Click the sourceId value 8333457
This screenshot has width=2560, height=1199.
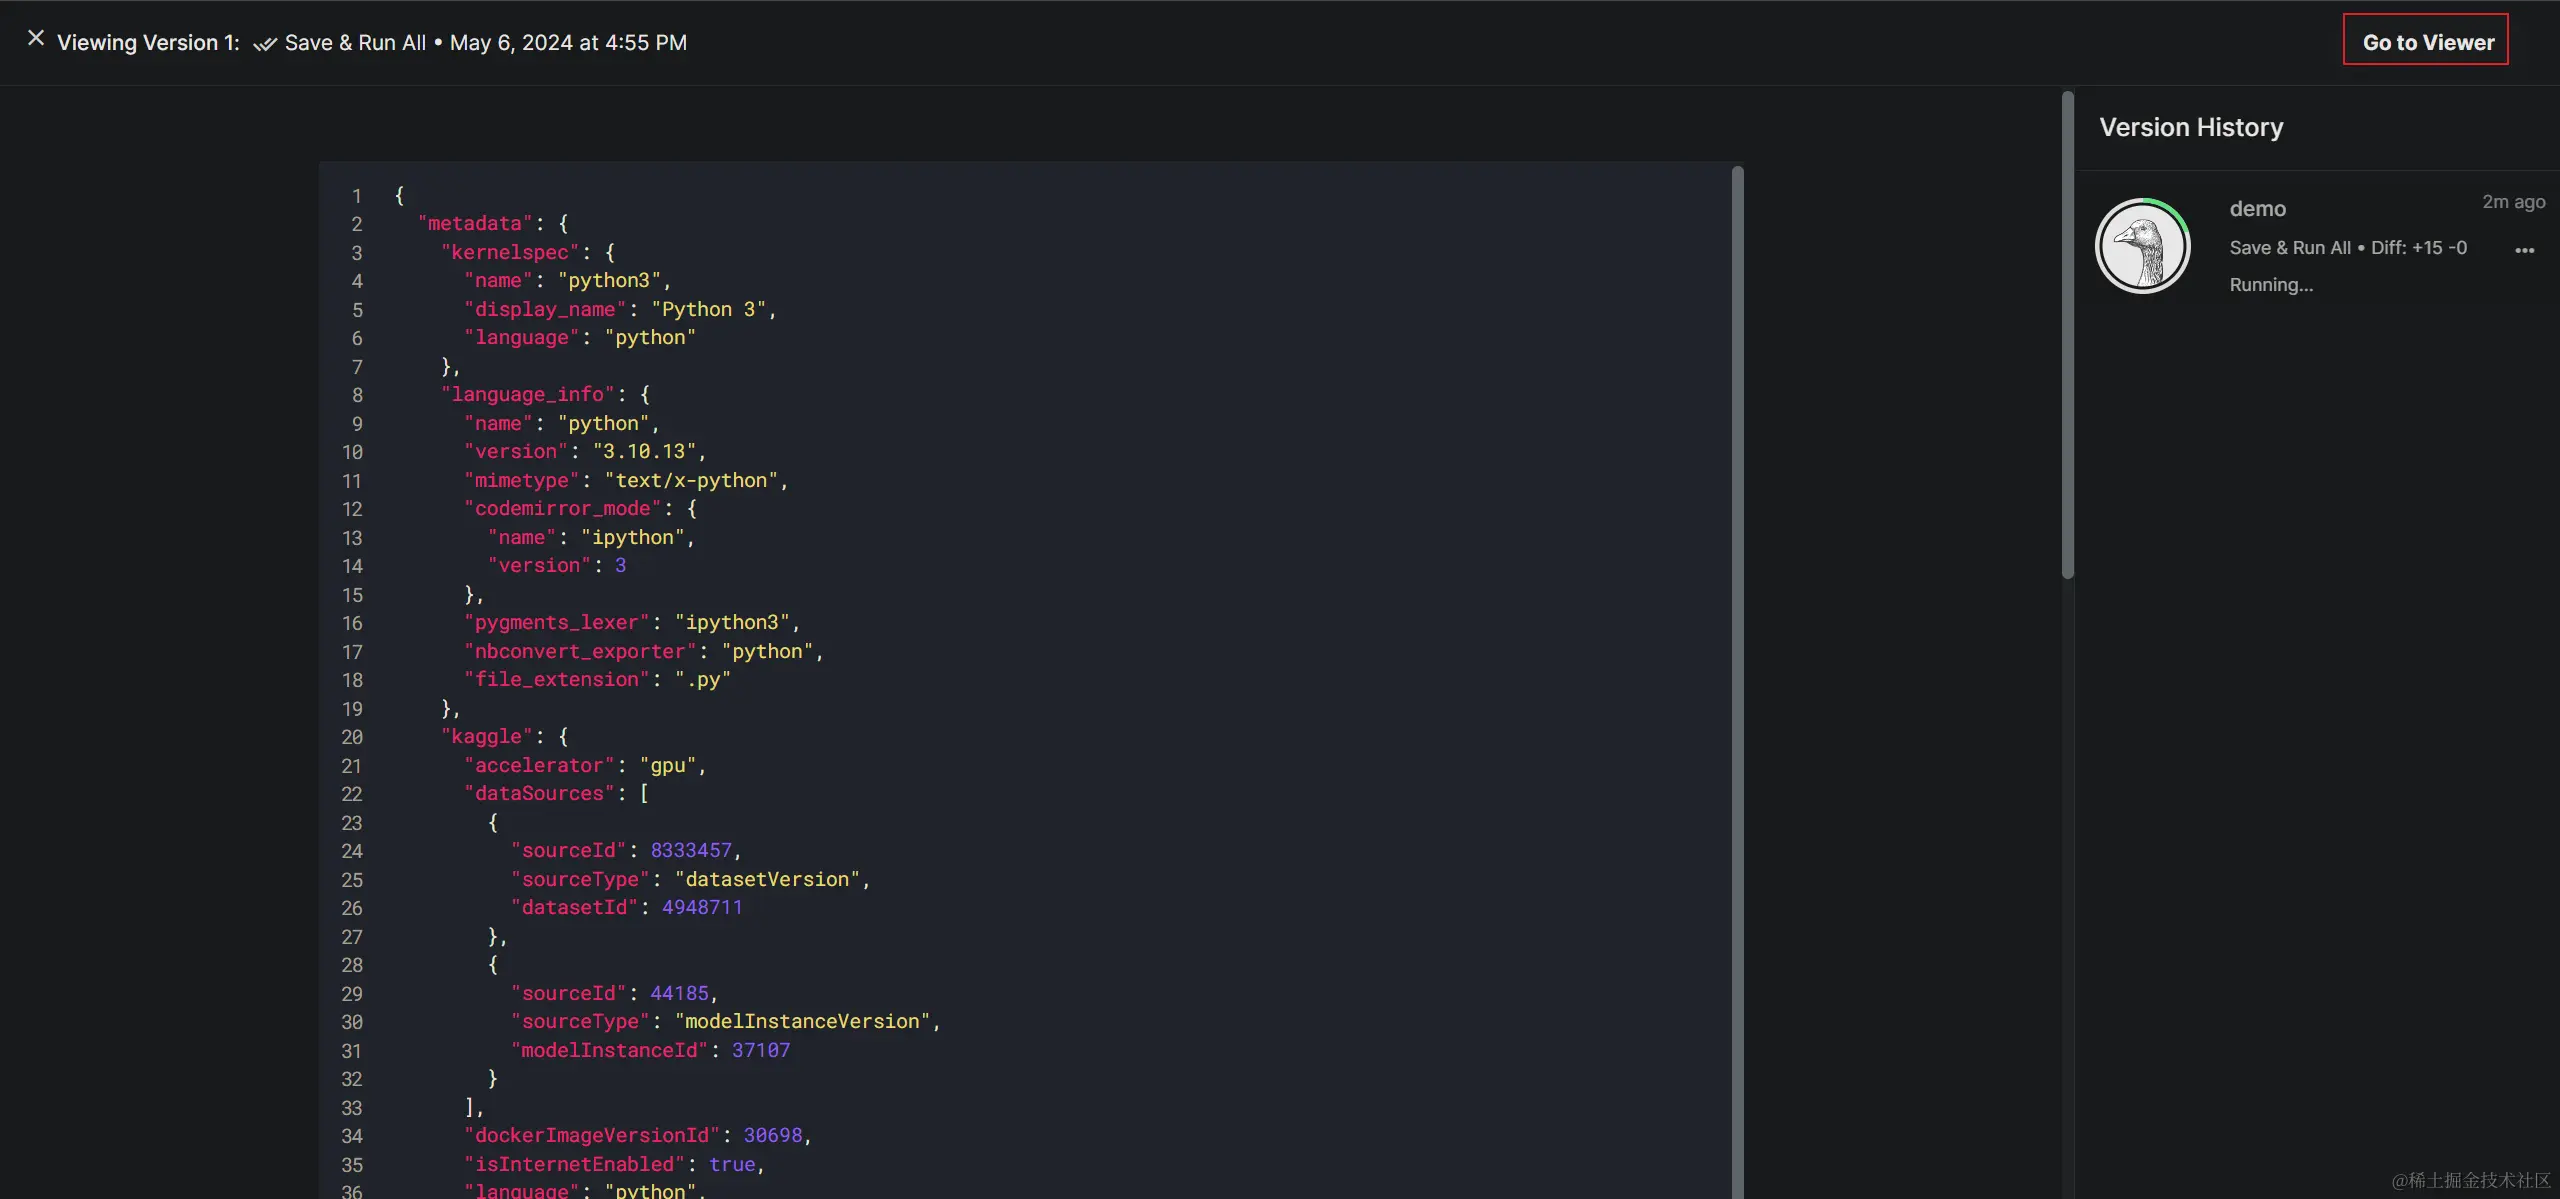point(691,851)
